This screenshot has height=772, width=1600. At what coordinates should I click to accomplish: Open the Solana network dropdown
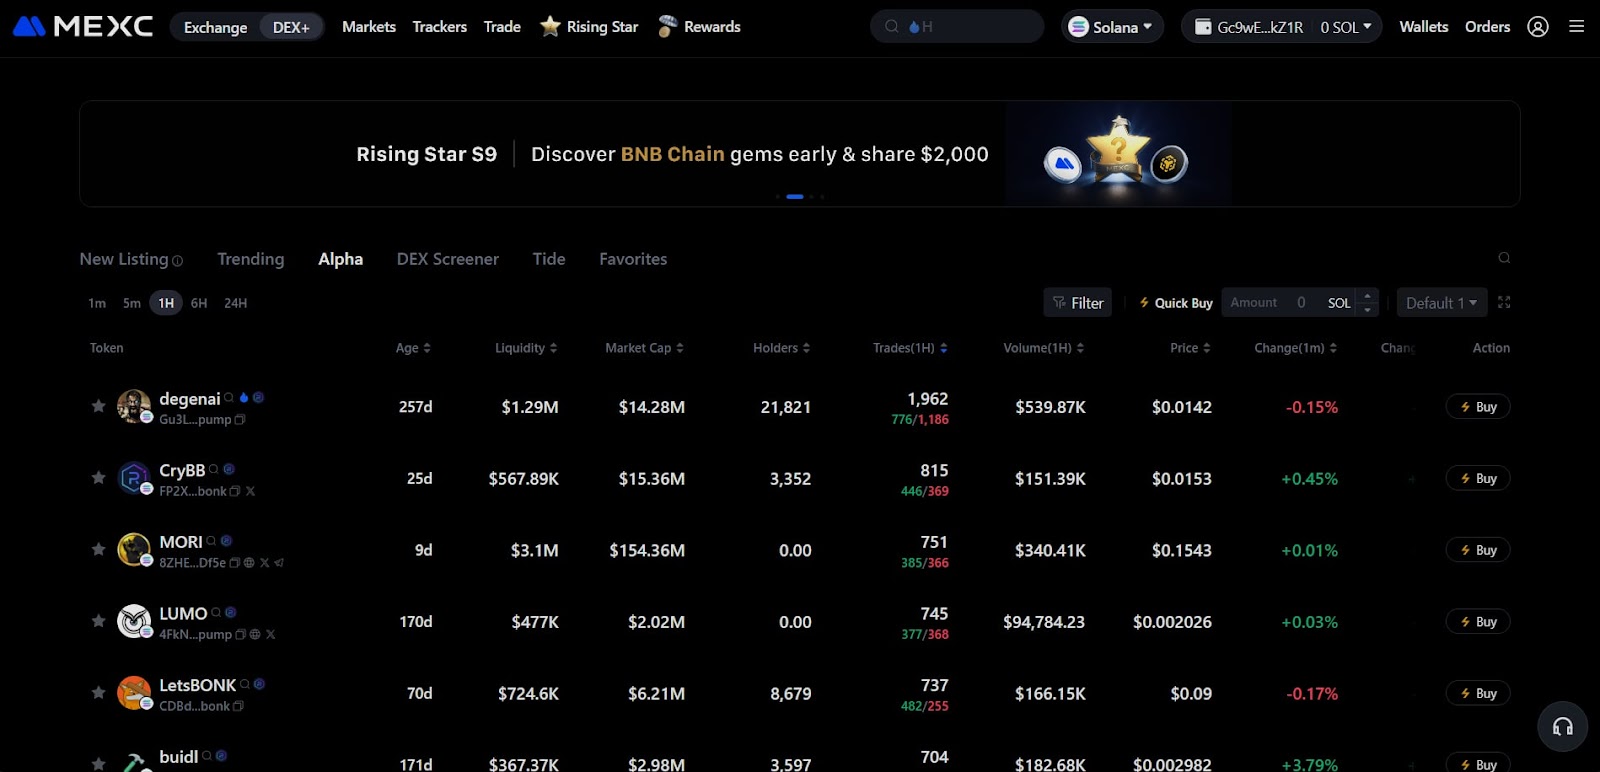click(1112, 27)
